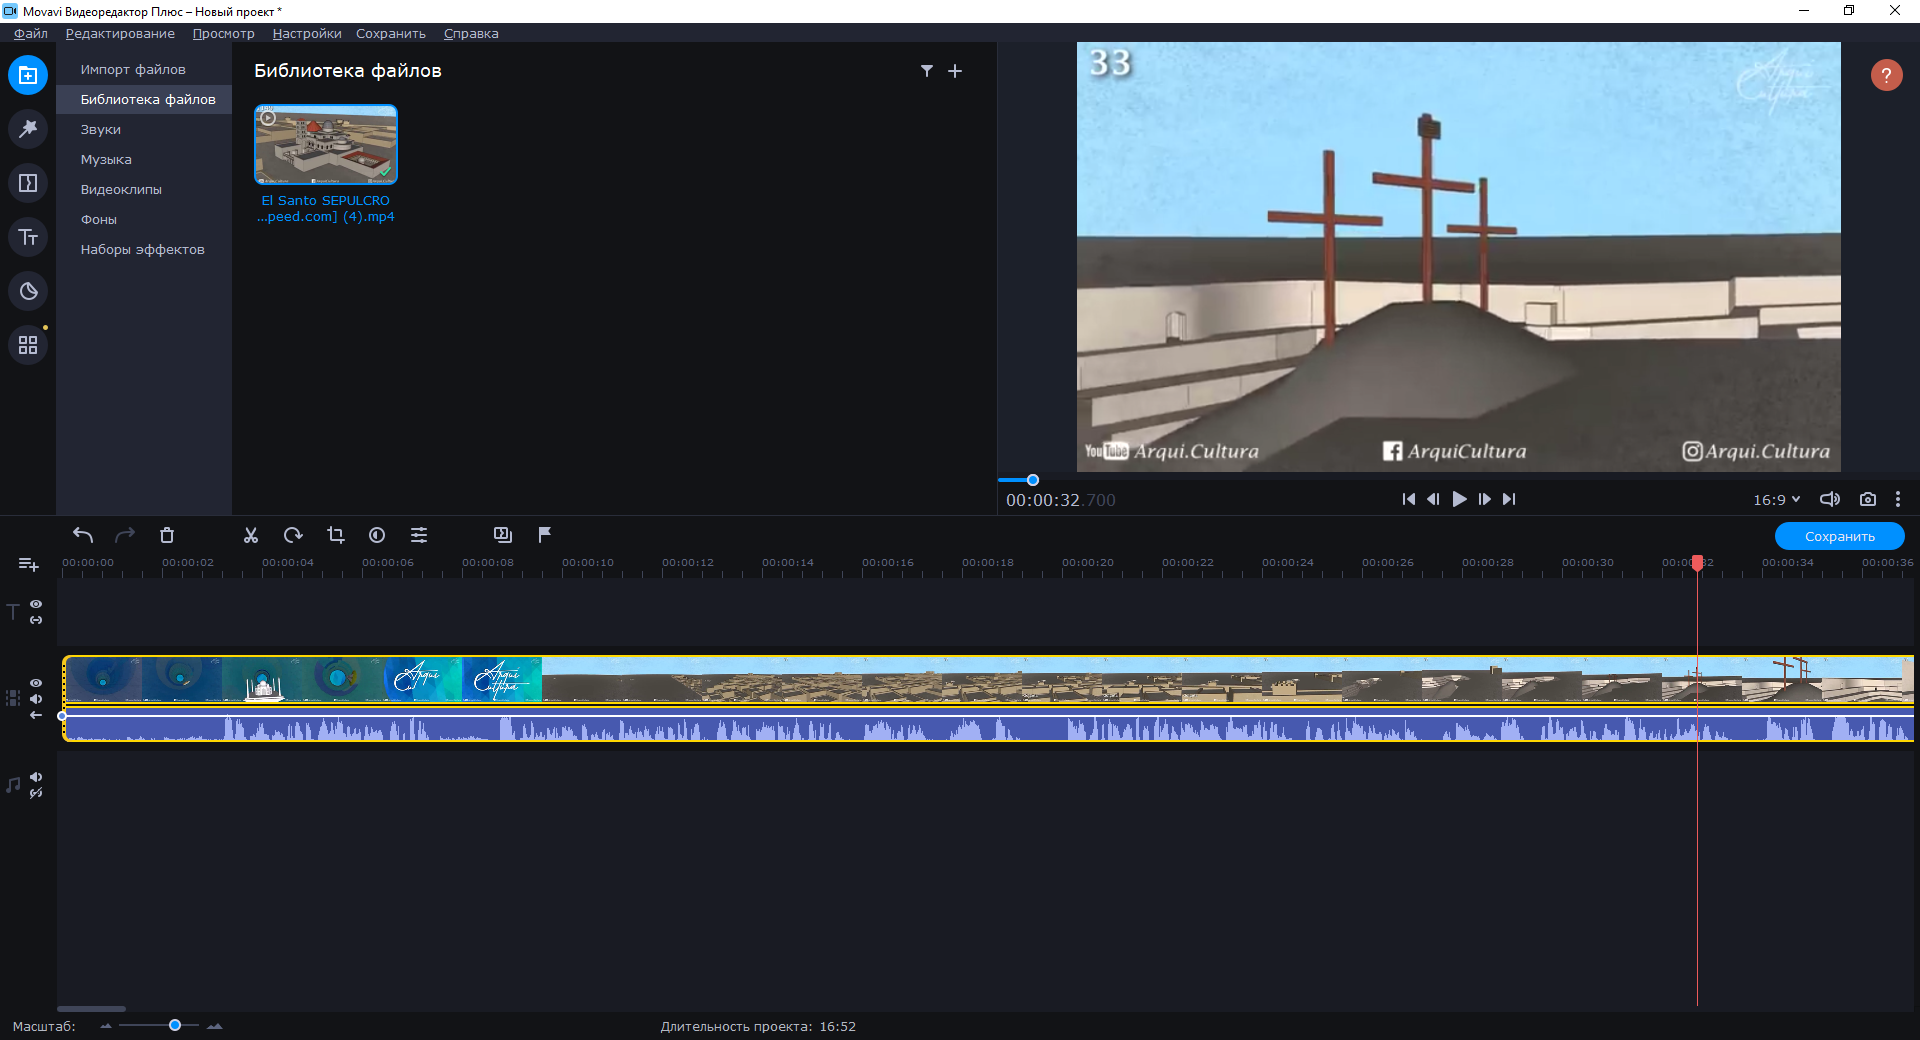
Task: Zoom out the timeline with the small mountain icon
Action: pyautogui.click(x=106, y=1026)
